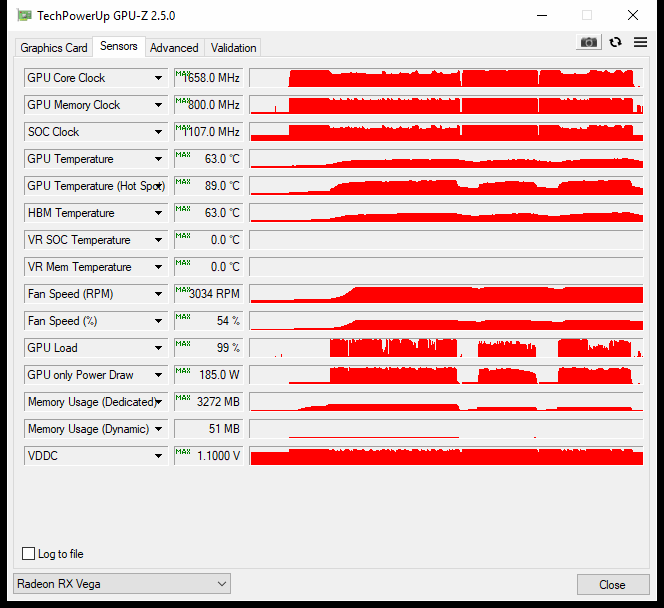Click the GPU-Z application icon in title bar
The width and height of the screenshot is (664, 608).
click(24, 16)
